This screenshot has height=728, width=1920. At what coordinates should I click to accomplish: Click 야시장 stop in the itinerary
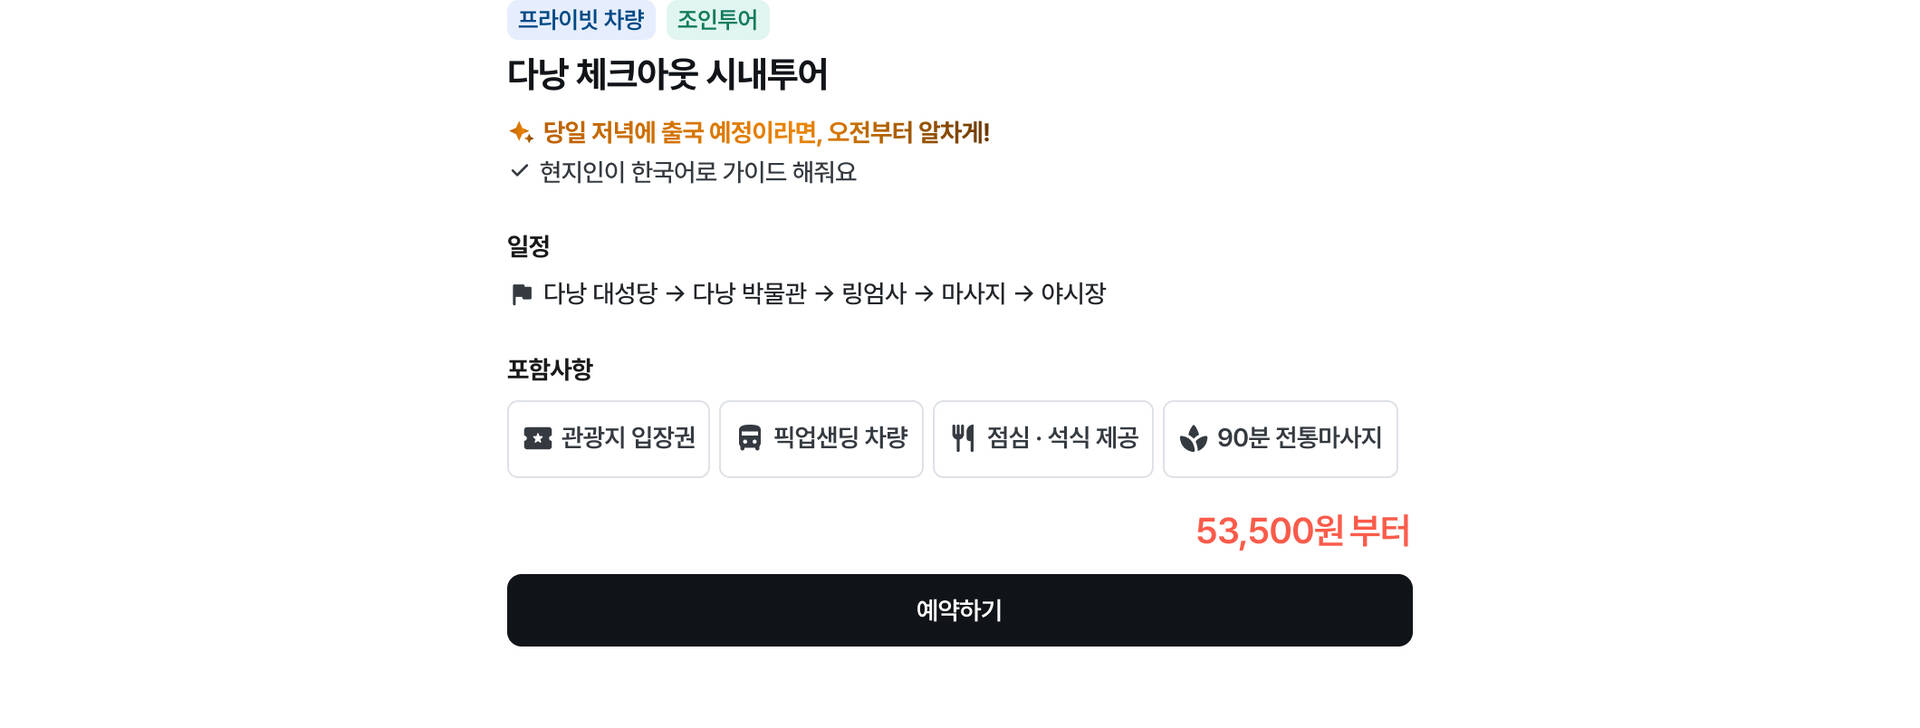coord(1073,294)
